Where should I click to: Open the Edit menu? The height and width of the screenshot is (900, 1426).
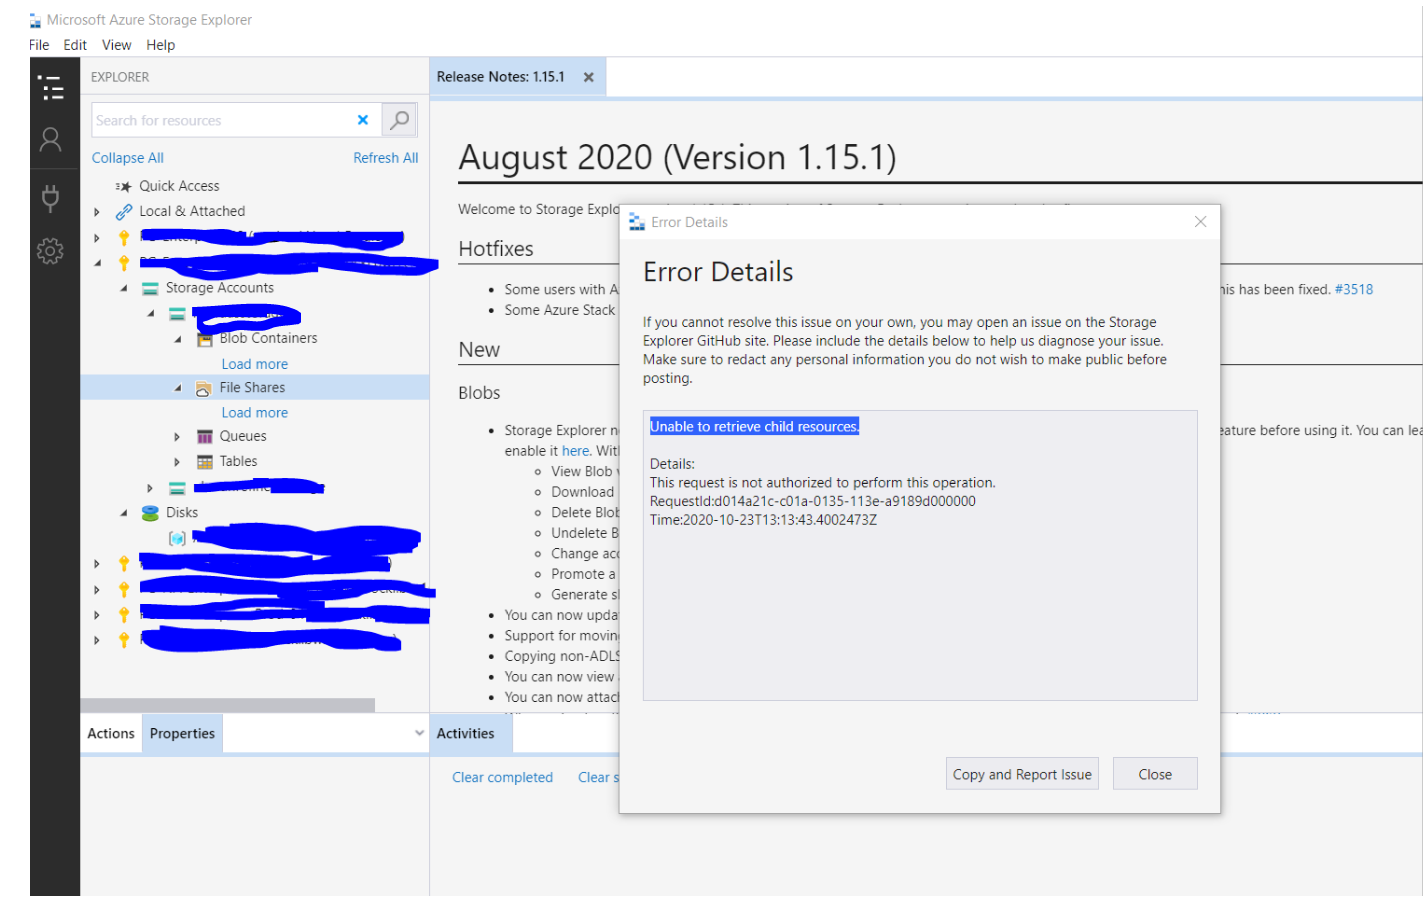75,45
